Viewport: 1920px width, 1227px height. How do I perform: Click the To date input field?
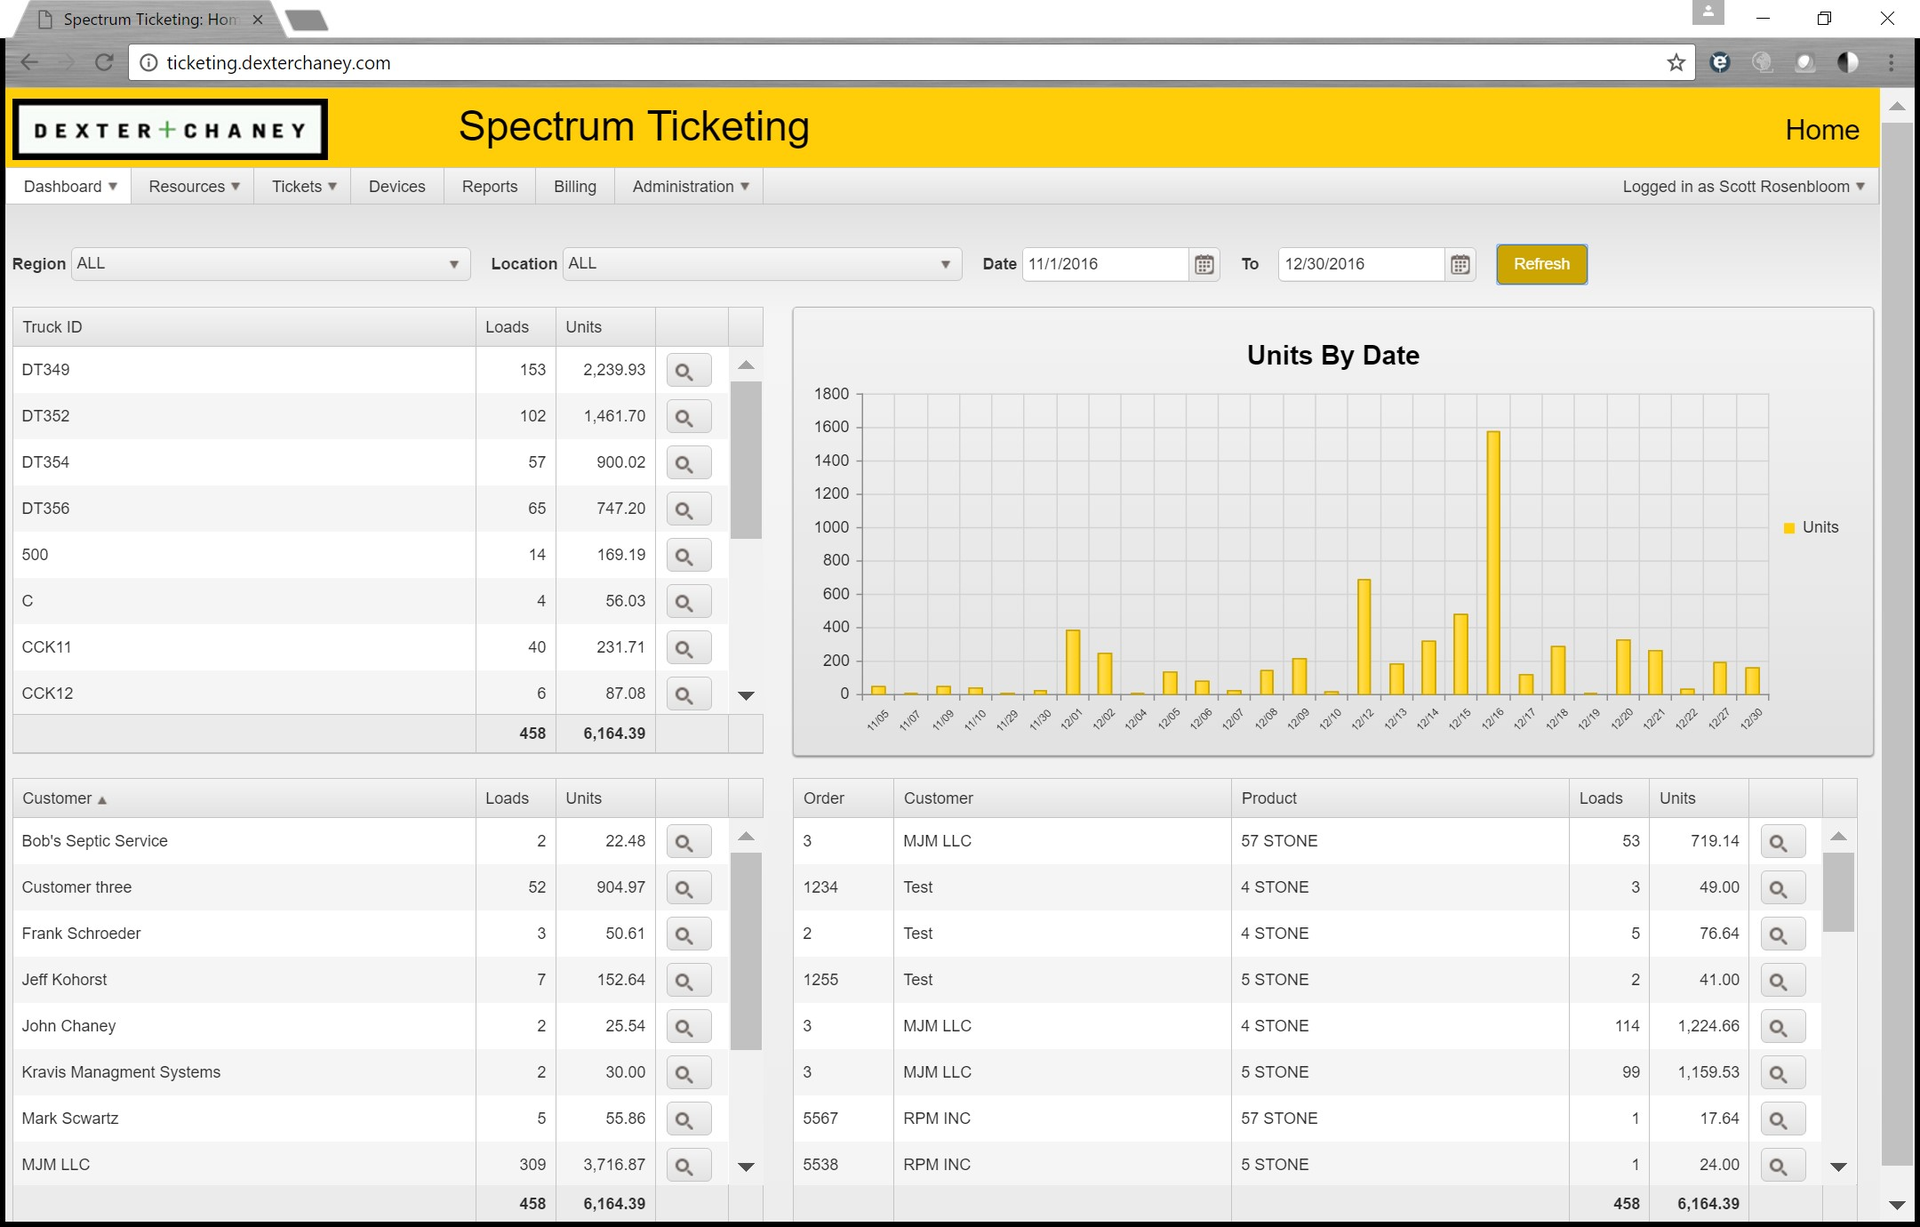(1361, 264)
